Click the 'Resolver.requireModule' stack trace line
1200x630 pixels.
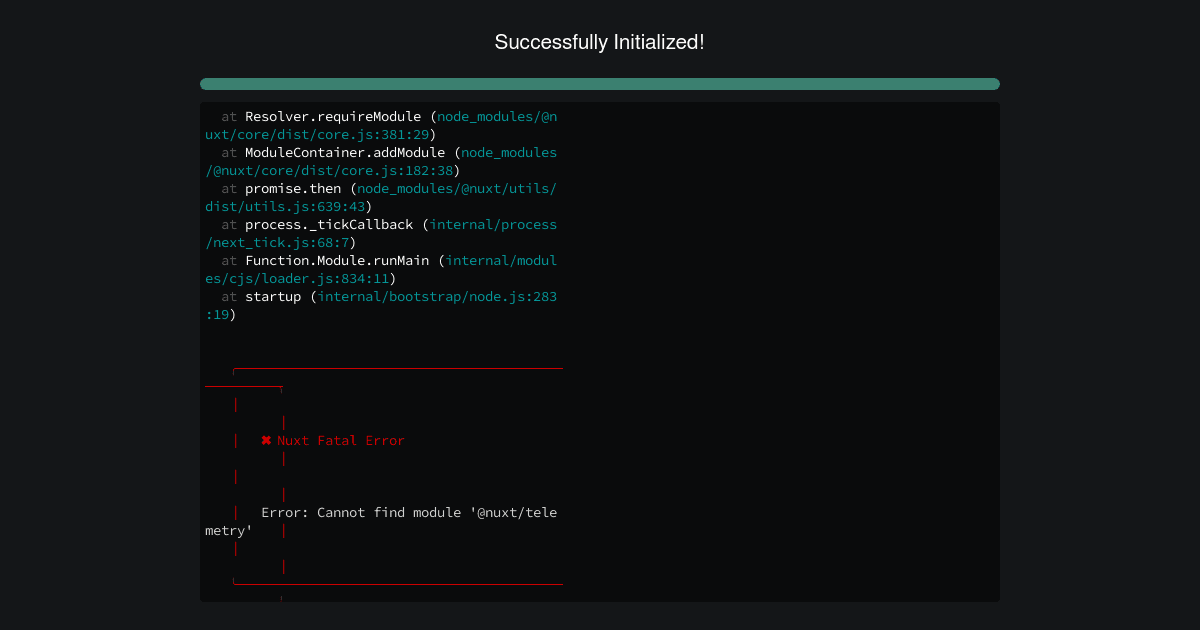click(389, 117)
